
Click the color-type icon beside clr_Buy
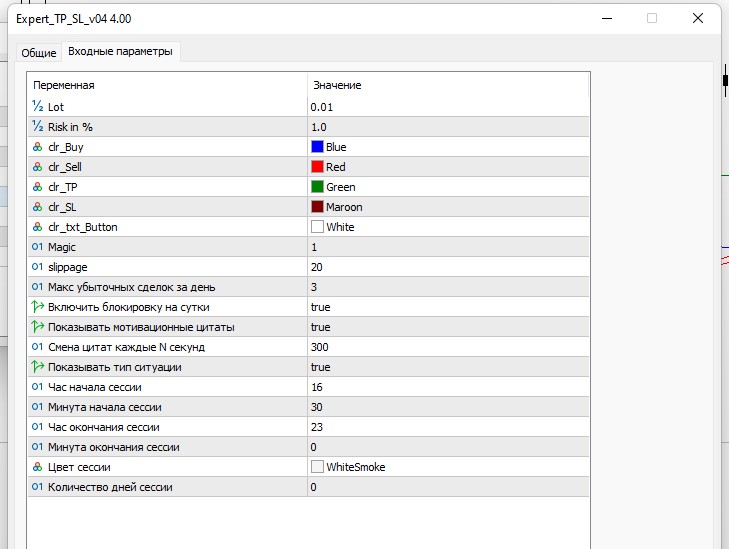pos(38,147)
